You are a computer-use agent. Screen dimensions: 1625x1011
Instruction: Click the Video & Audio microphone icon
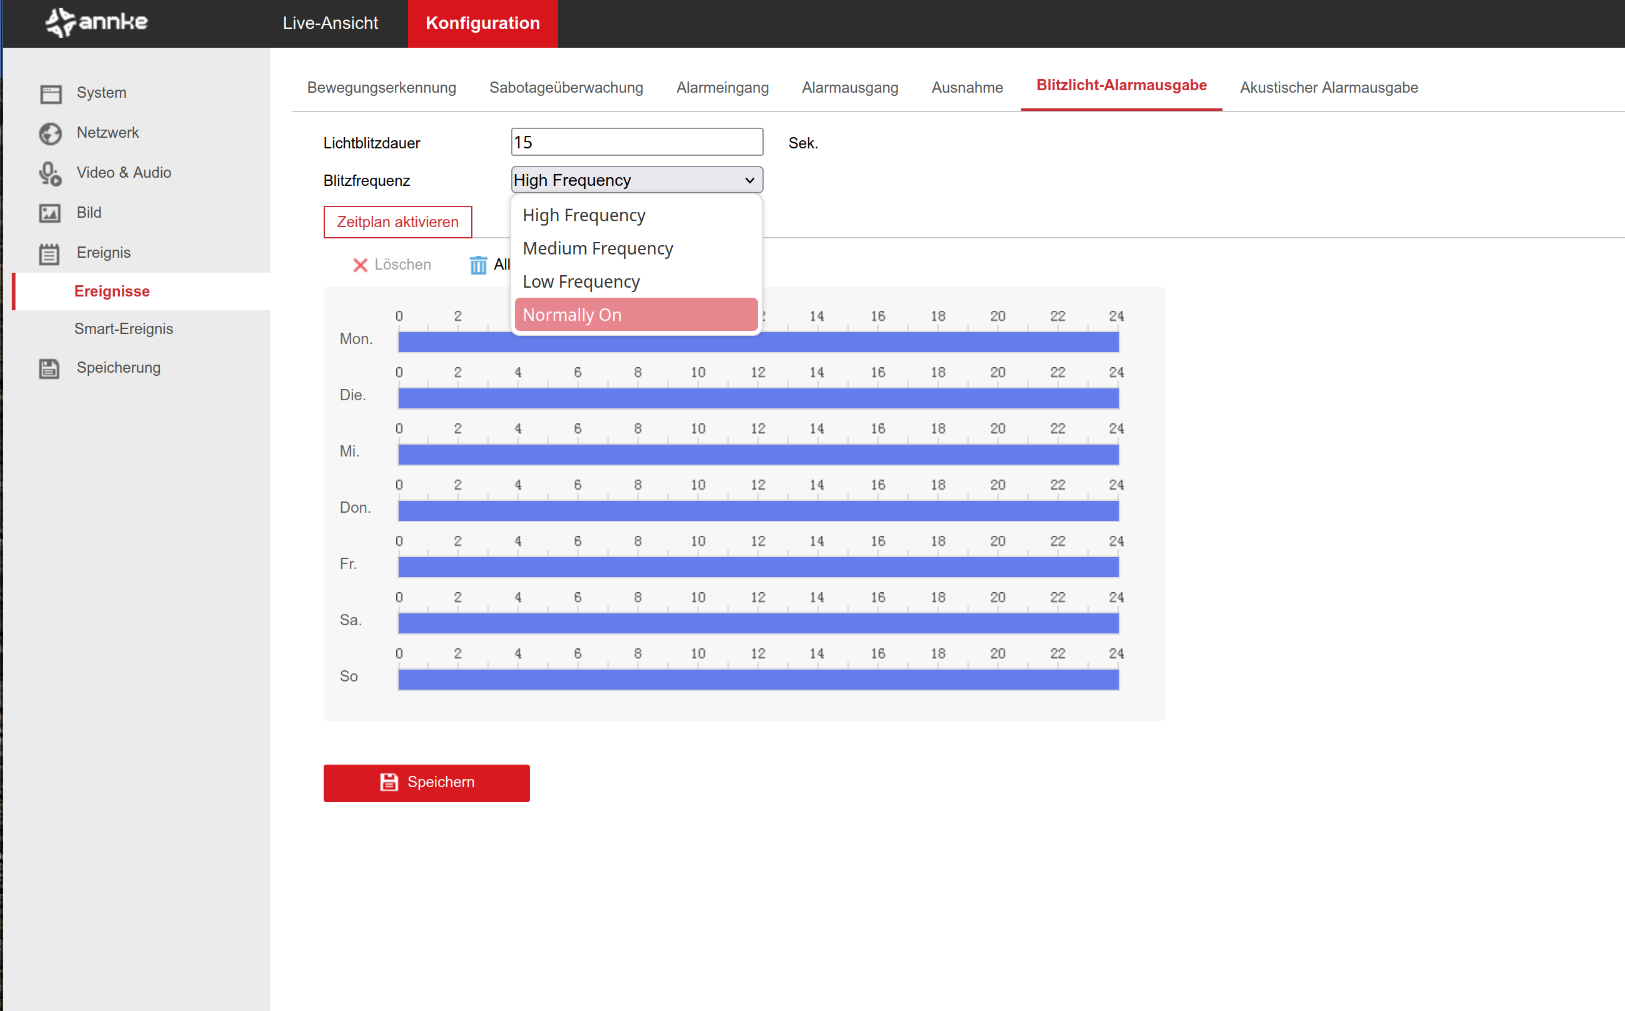pyautogui.click(x=50, y=174)
